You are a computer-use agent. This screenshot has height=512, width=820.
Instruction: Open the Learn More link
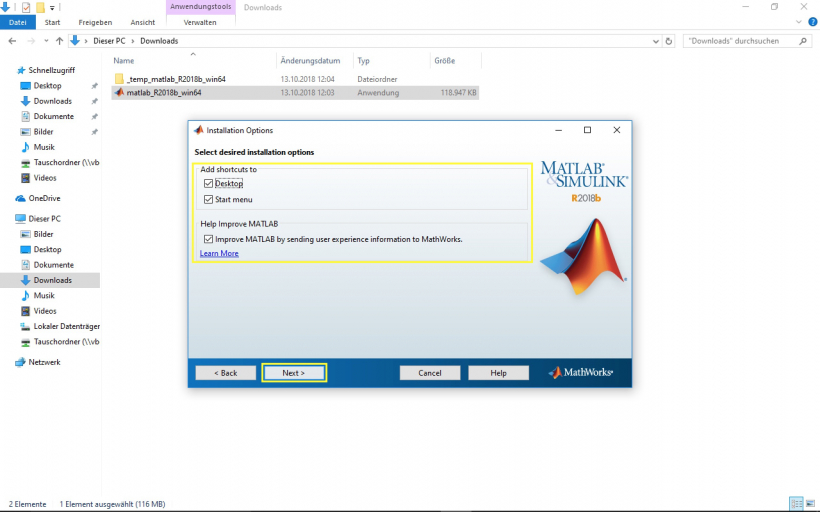click(x=219, y=254)
